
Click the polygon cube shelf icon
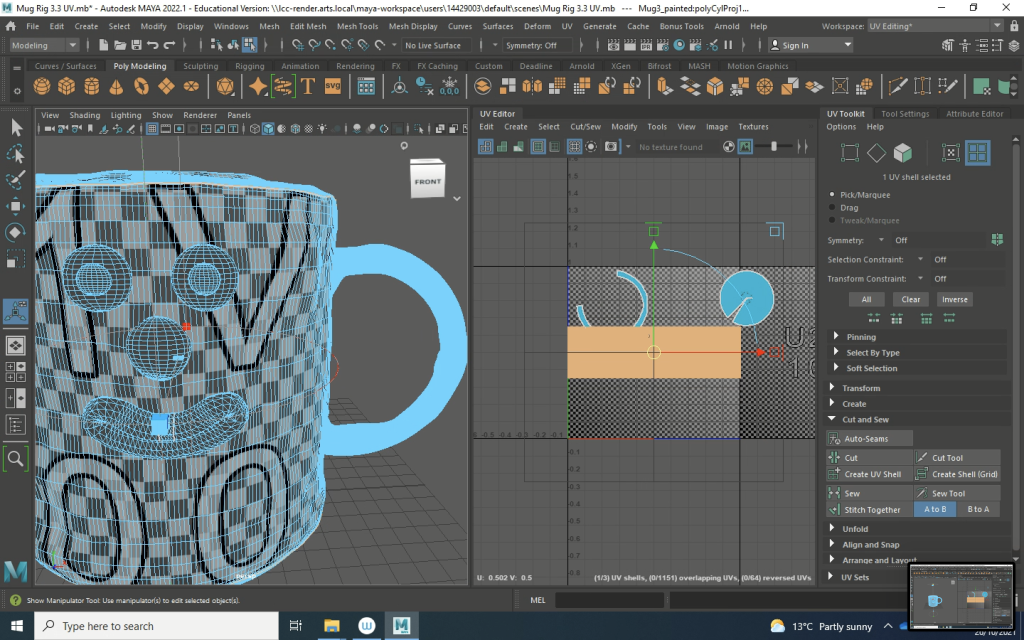pyautogui.click(x=66, y=88)
